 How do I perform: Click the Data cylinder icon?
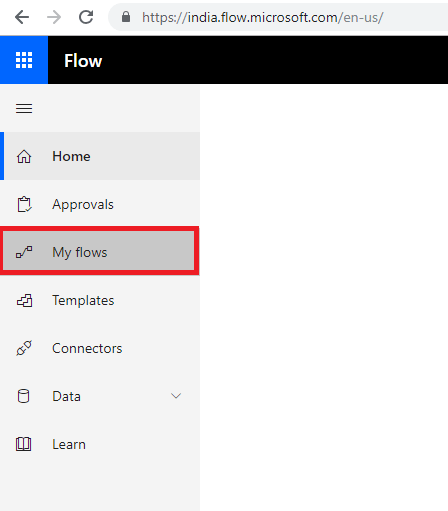tap(23, 396)
